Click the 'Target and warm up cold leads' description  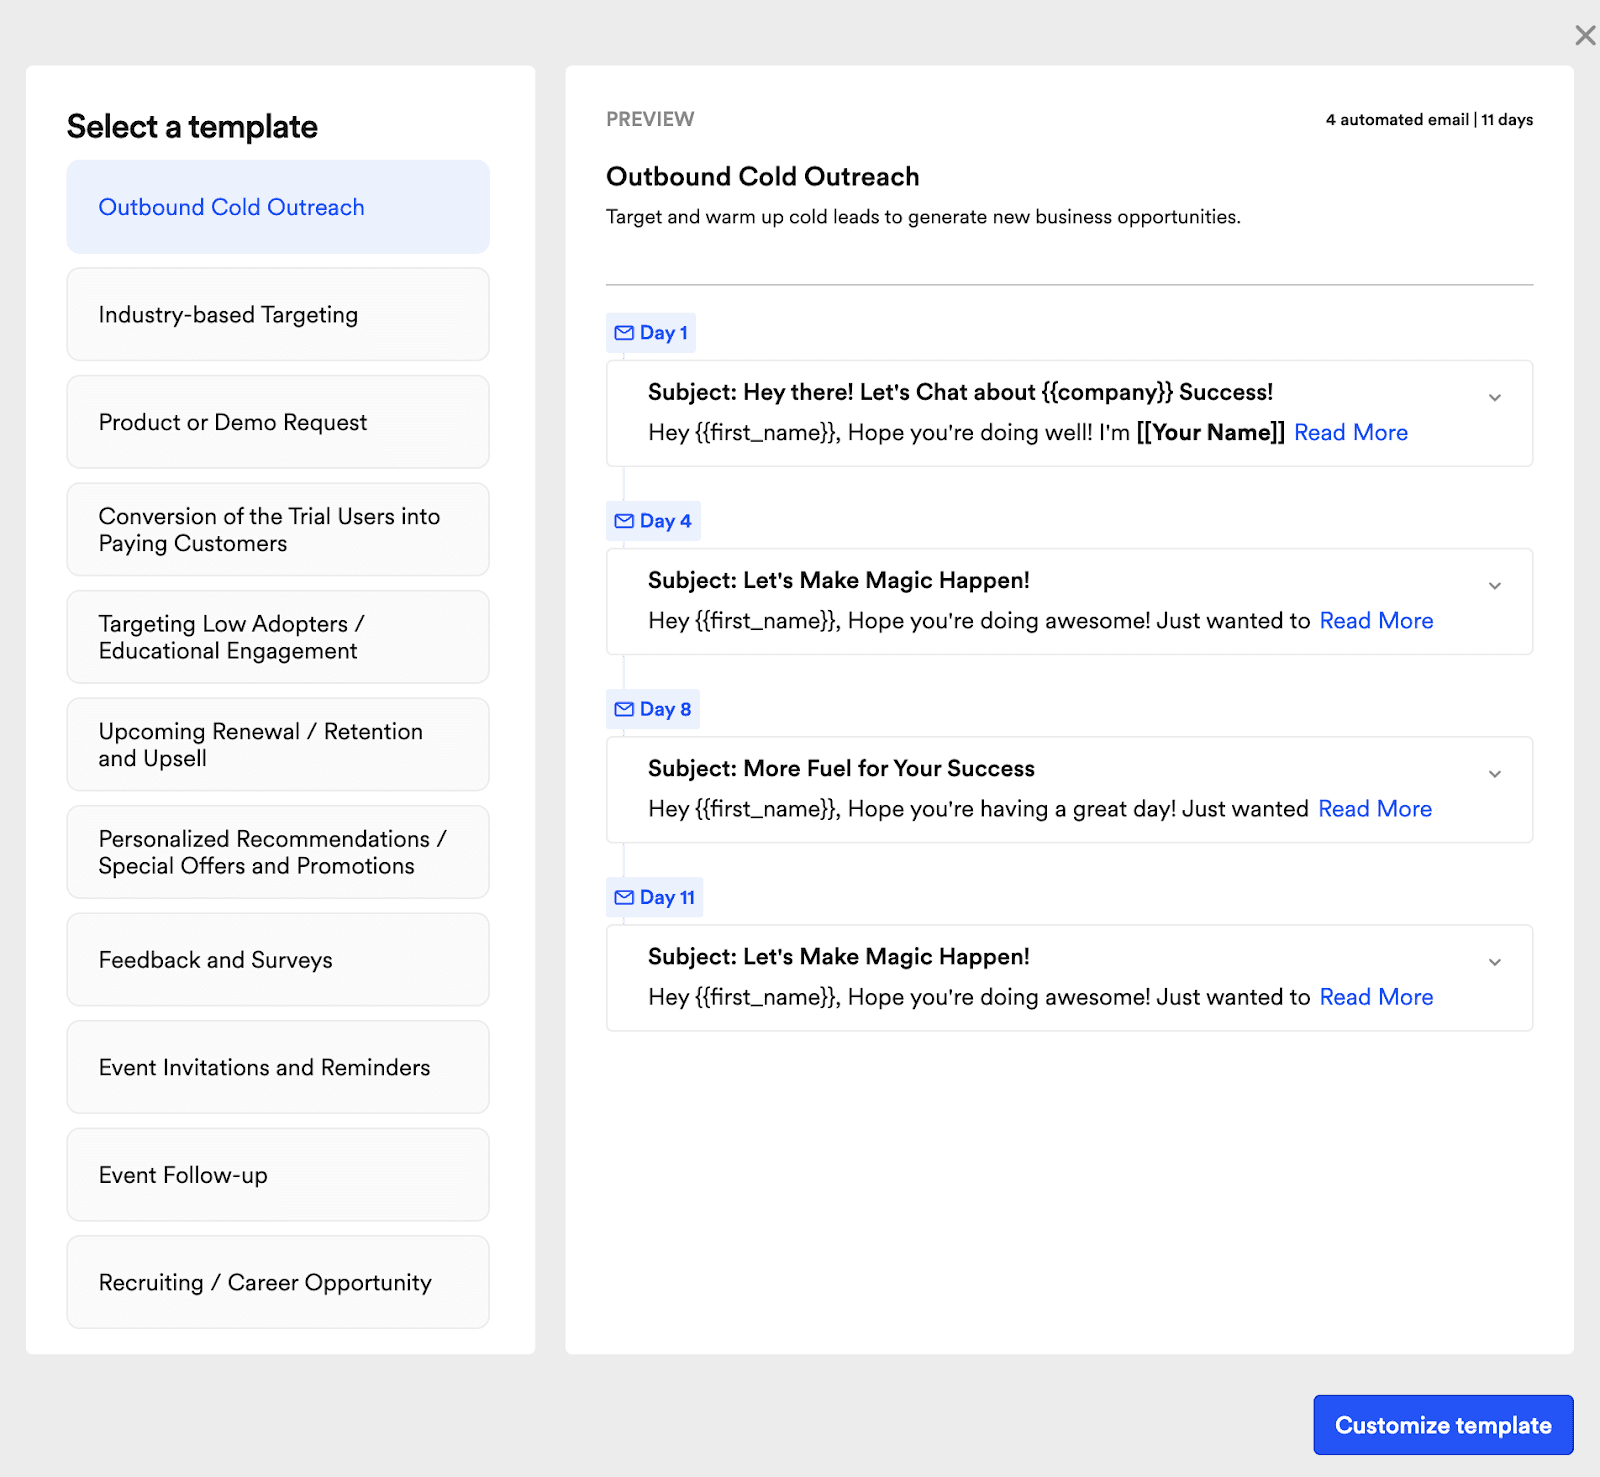(x=923, y=217)
